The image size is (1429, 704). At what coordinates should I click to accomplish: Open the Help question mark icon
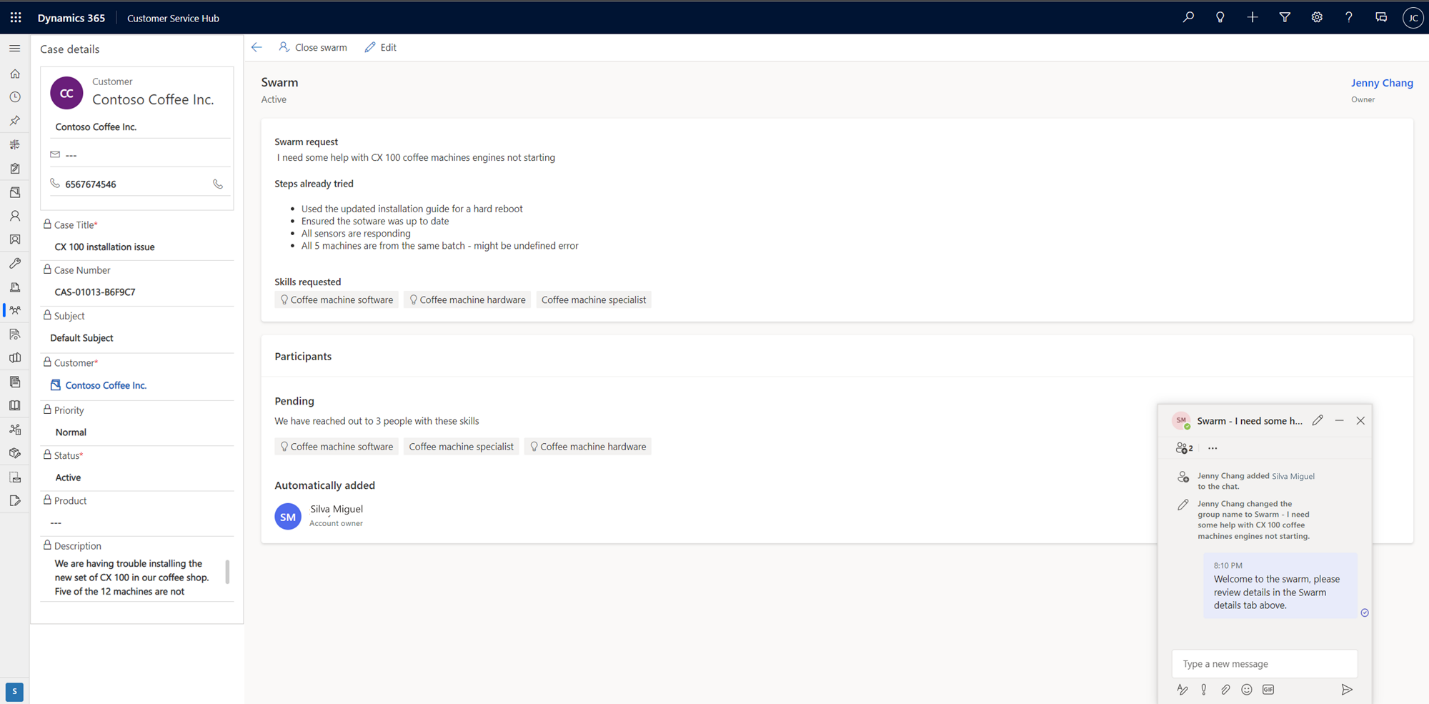pyautogui.click(x=1349, y=17)
